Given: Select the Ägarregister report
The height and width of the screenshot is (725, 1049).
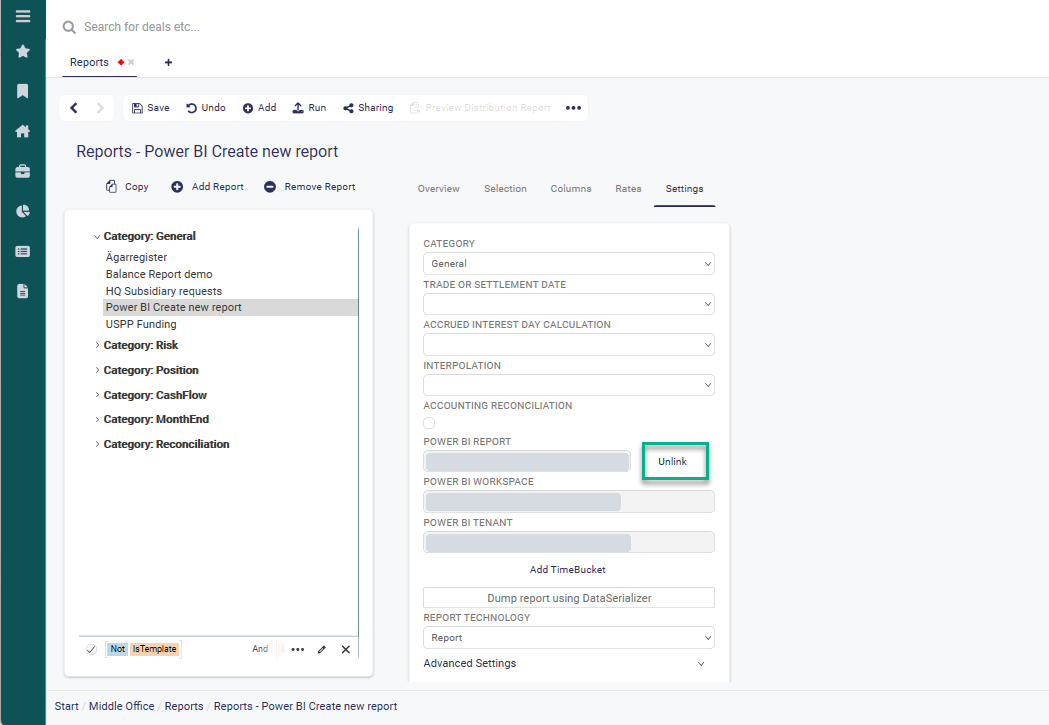Looking at the screenshot, I should (136, 257).
